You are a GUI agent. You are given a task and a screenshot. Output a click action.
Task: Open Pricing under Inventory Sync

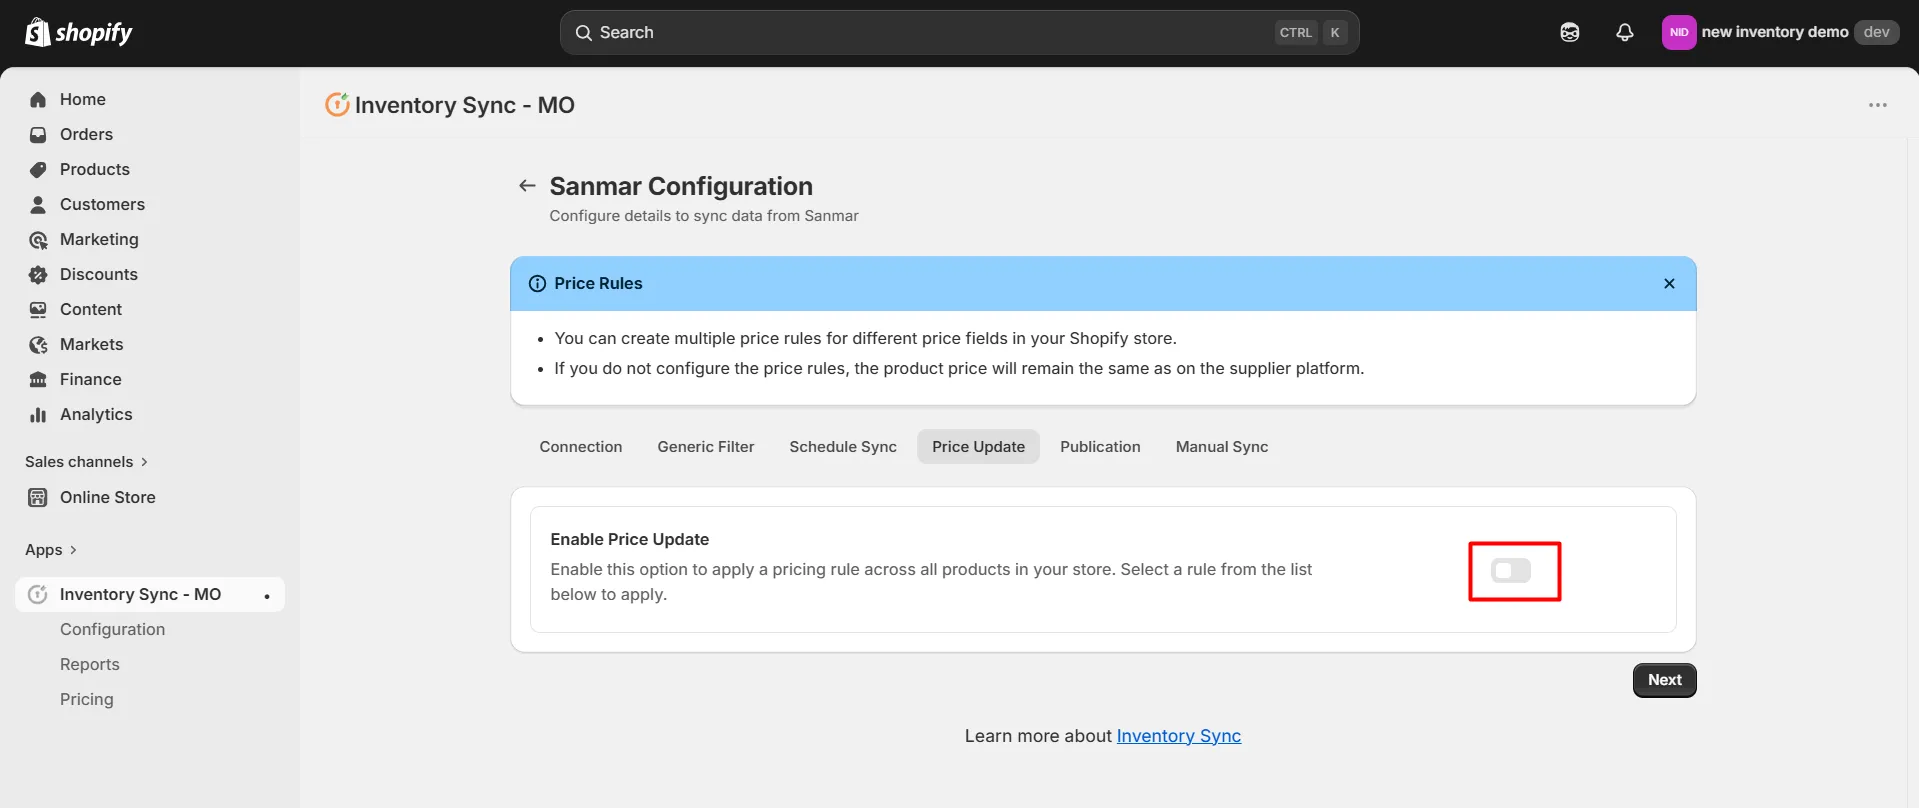[x=86, y=700]
